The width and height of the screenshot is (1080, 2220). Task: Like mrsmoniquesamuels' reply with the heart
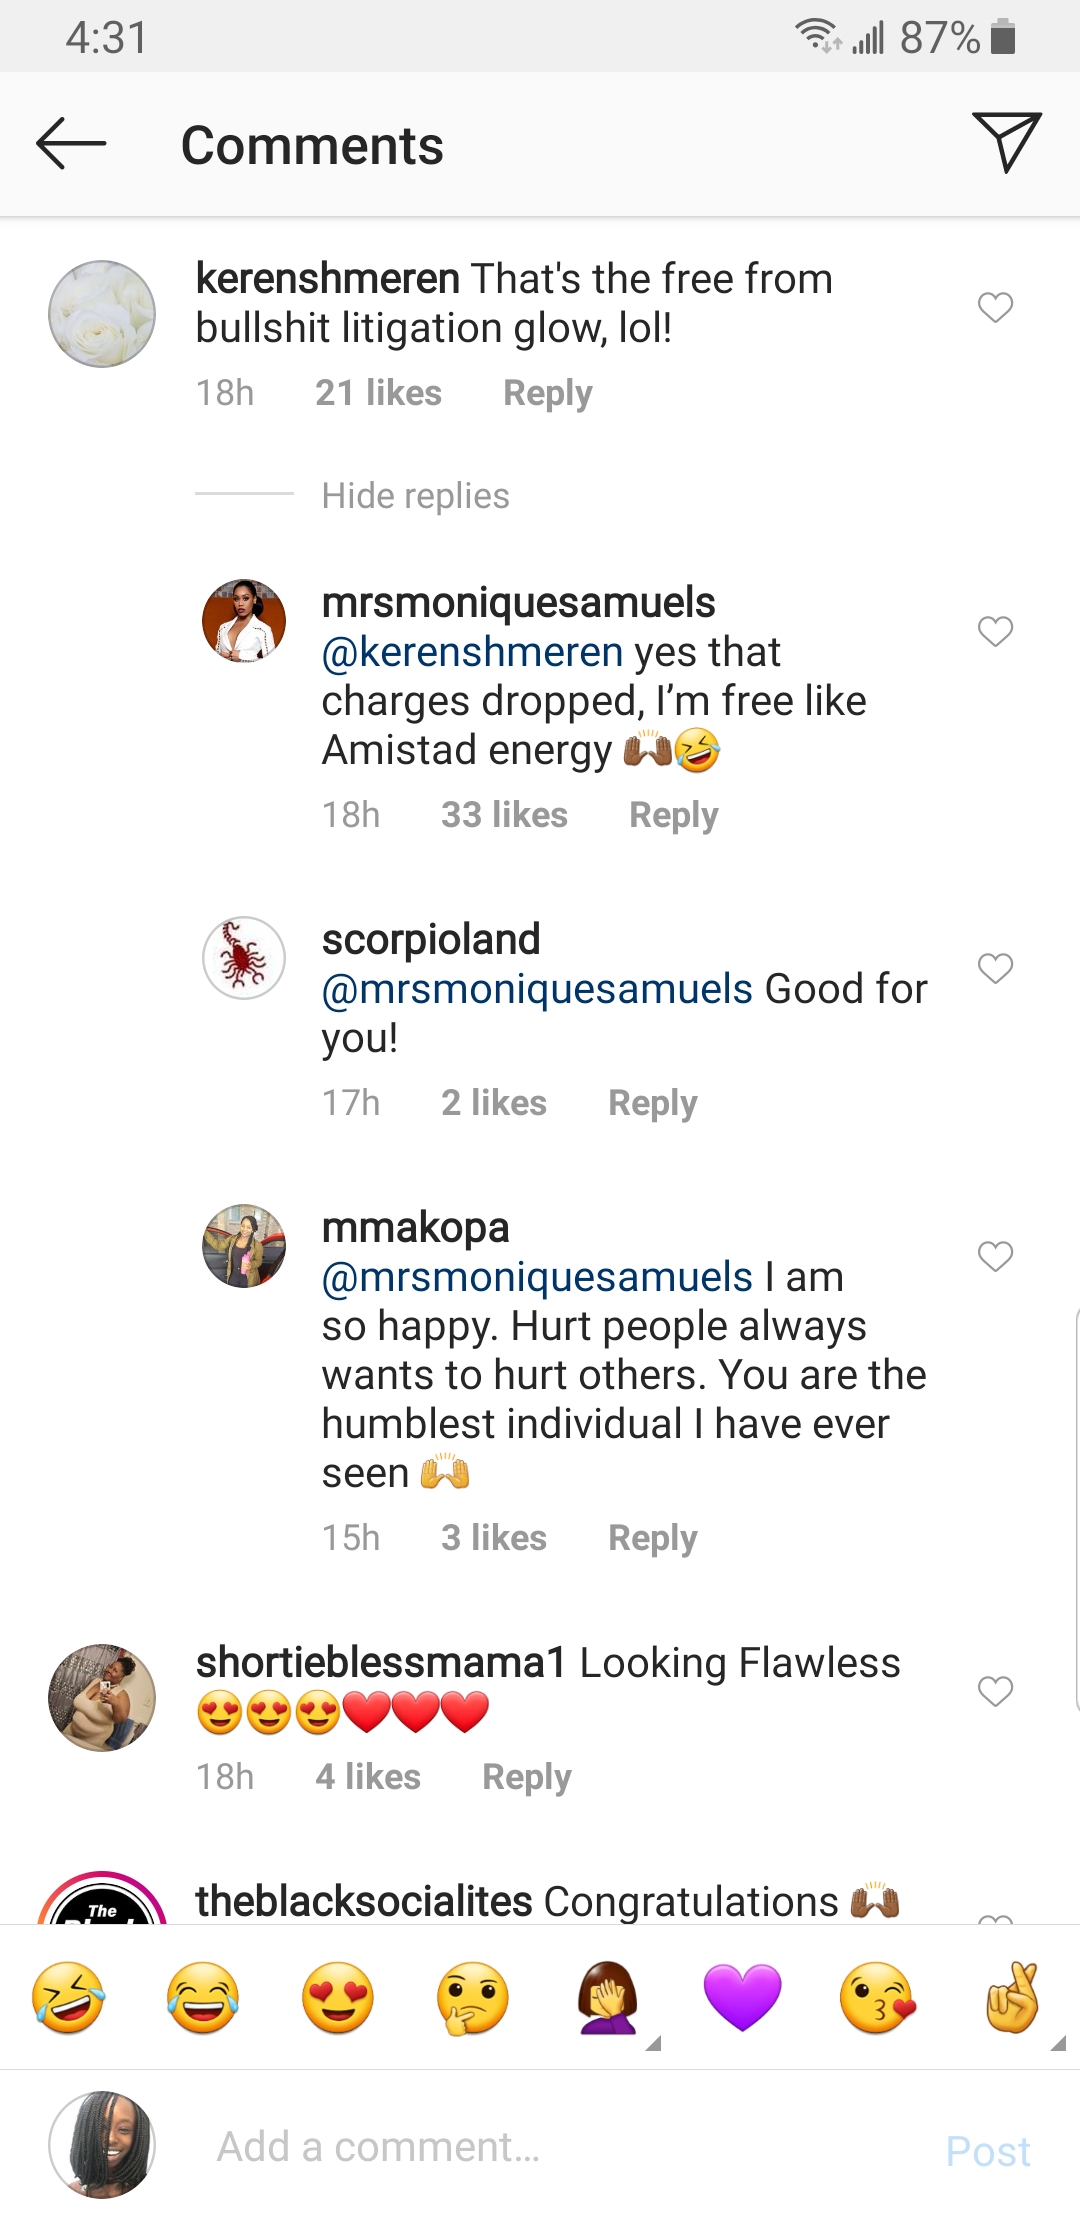point(995,631)
